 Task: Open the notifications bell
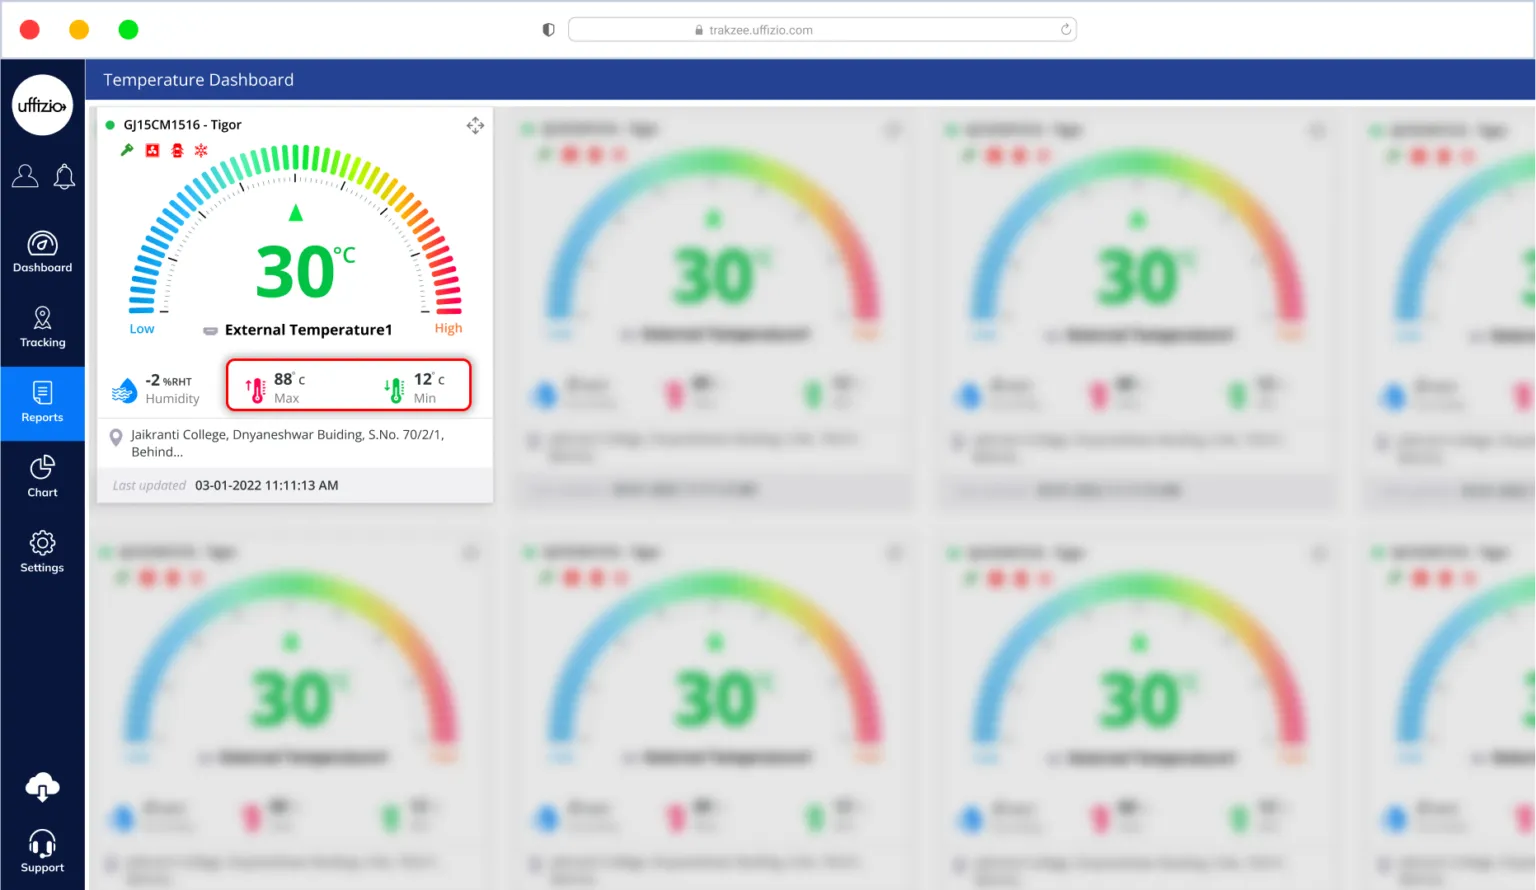click(x=64, y=177)
